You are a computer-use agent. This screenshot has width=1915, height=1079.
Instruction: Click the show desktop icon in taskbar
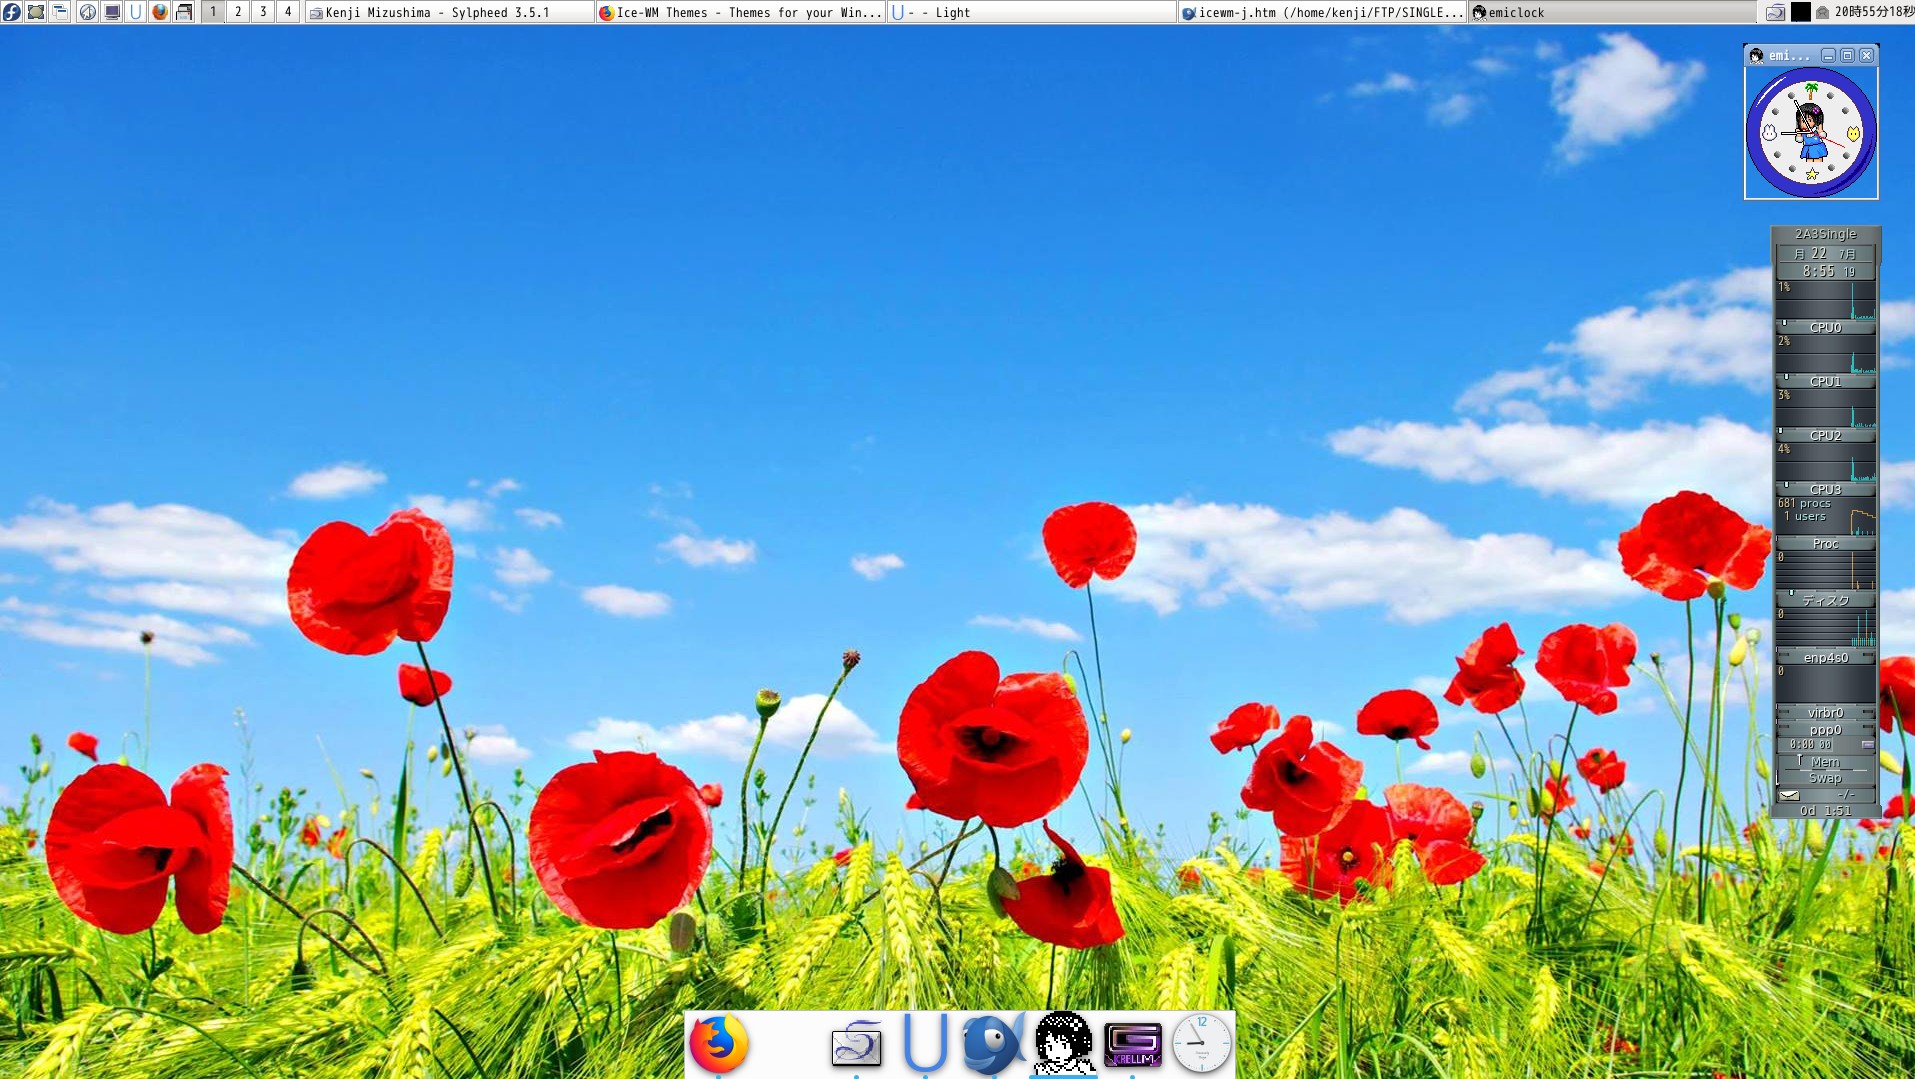coord(36,12)
